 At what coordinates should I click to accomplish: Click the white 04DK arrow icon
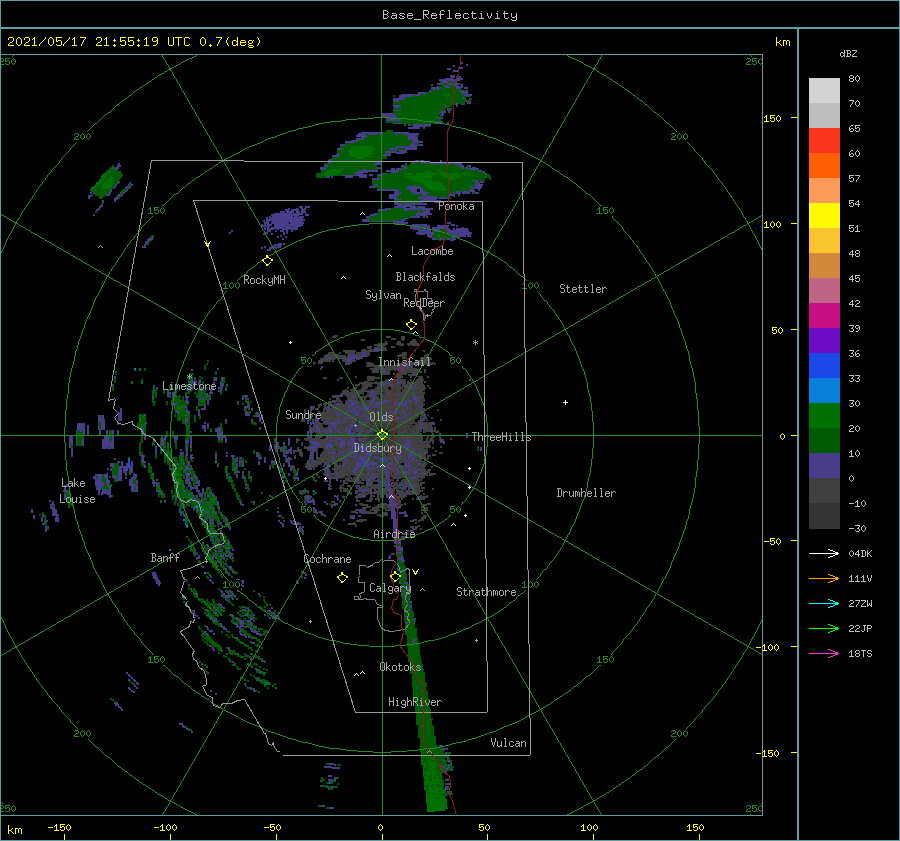coord(824,553)
